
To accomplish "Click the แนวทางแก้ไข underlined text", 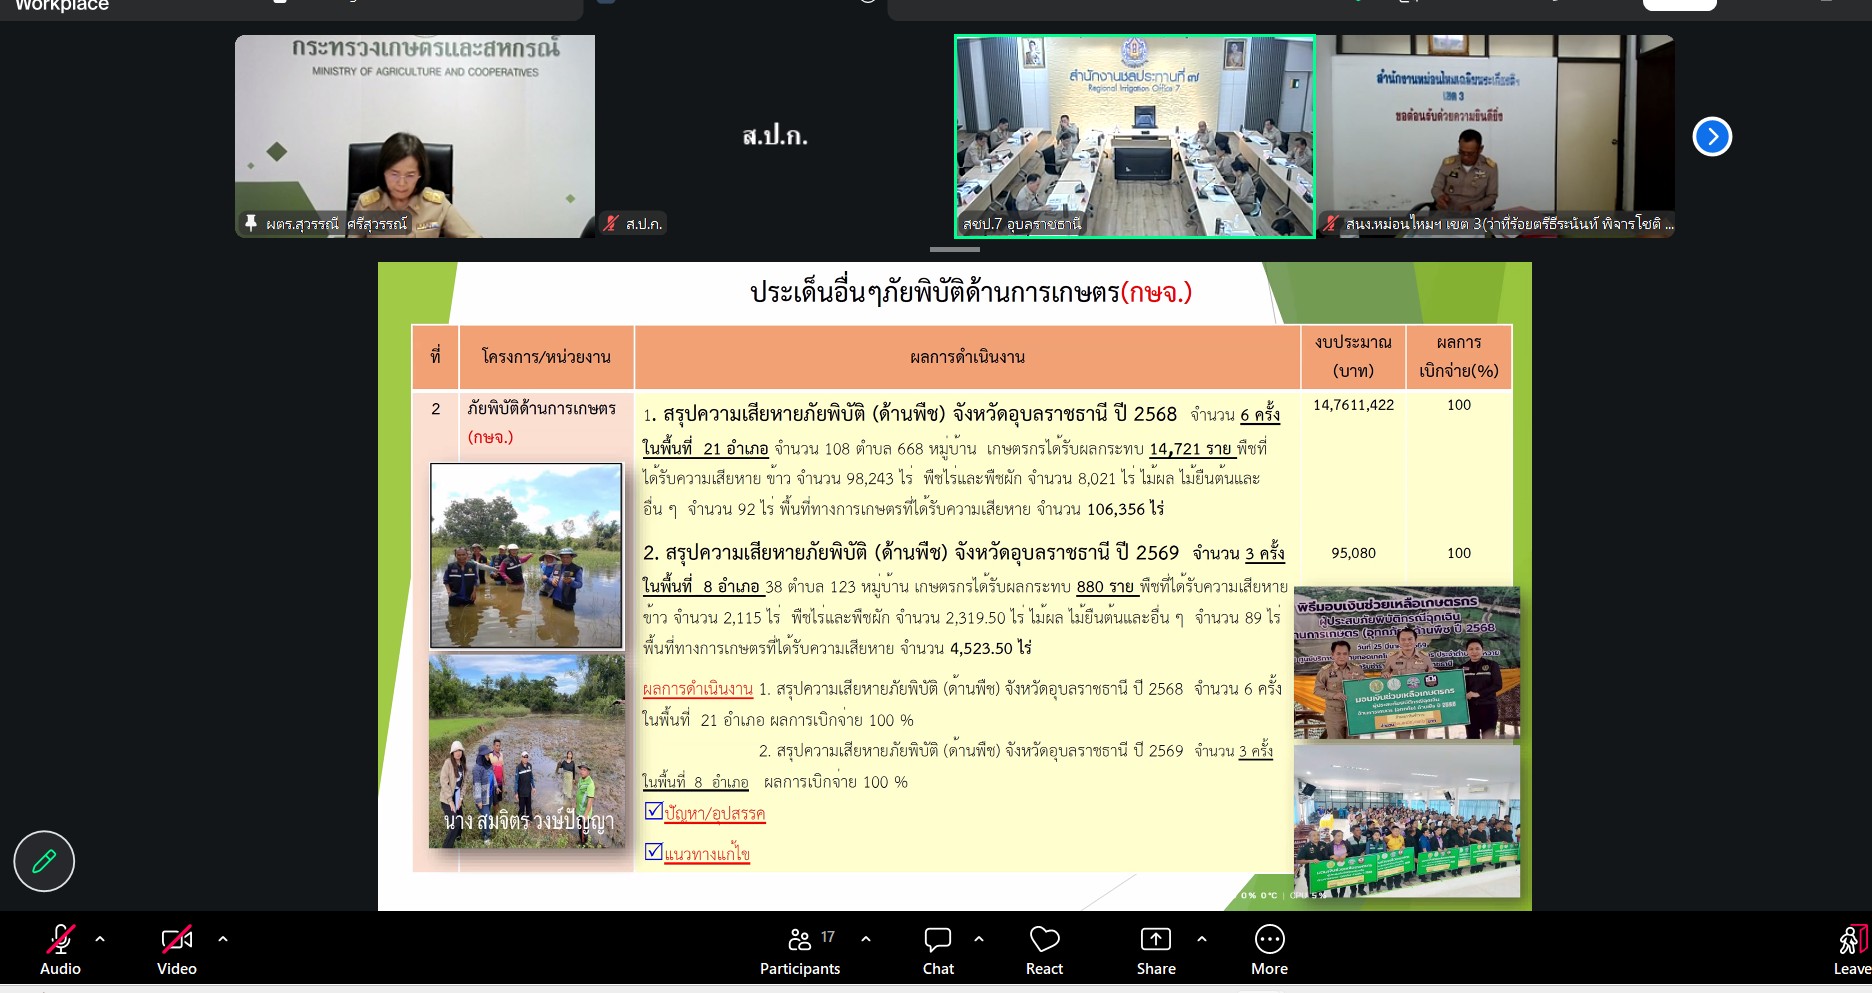I will coord(707,854).
